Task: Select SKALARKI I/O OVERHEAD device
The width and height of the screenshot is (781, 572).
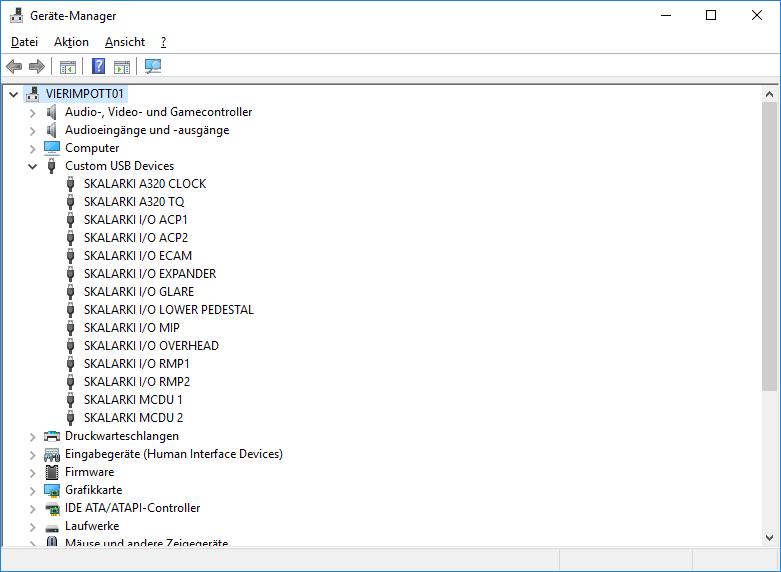Action: coord(151,345)
